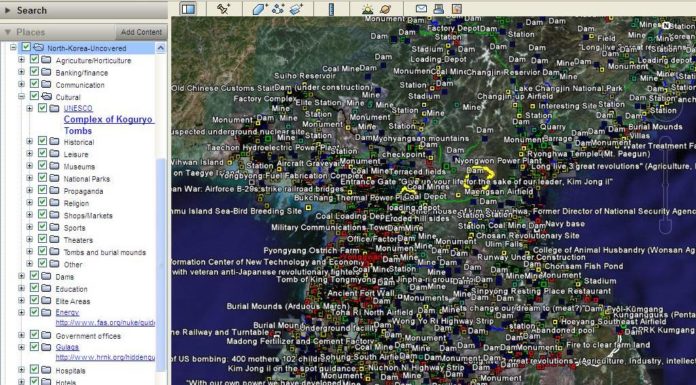The height and width of the screenshot is (385, 696).
Task: Click the Suiho Reservoir map label
Action: pos(305,76)
